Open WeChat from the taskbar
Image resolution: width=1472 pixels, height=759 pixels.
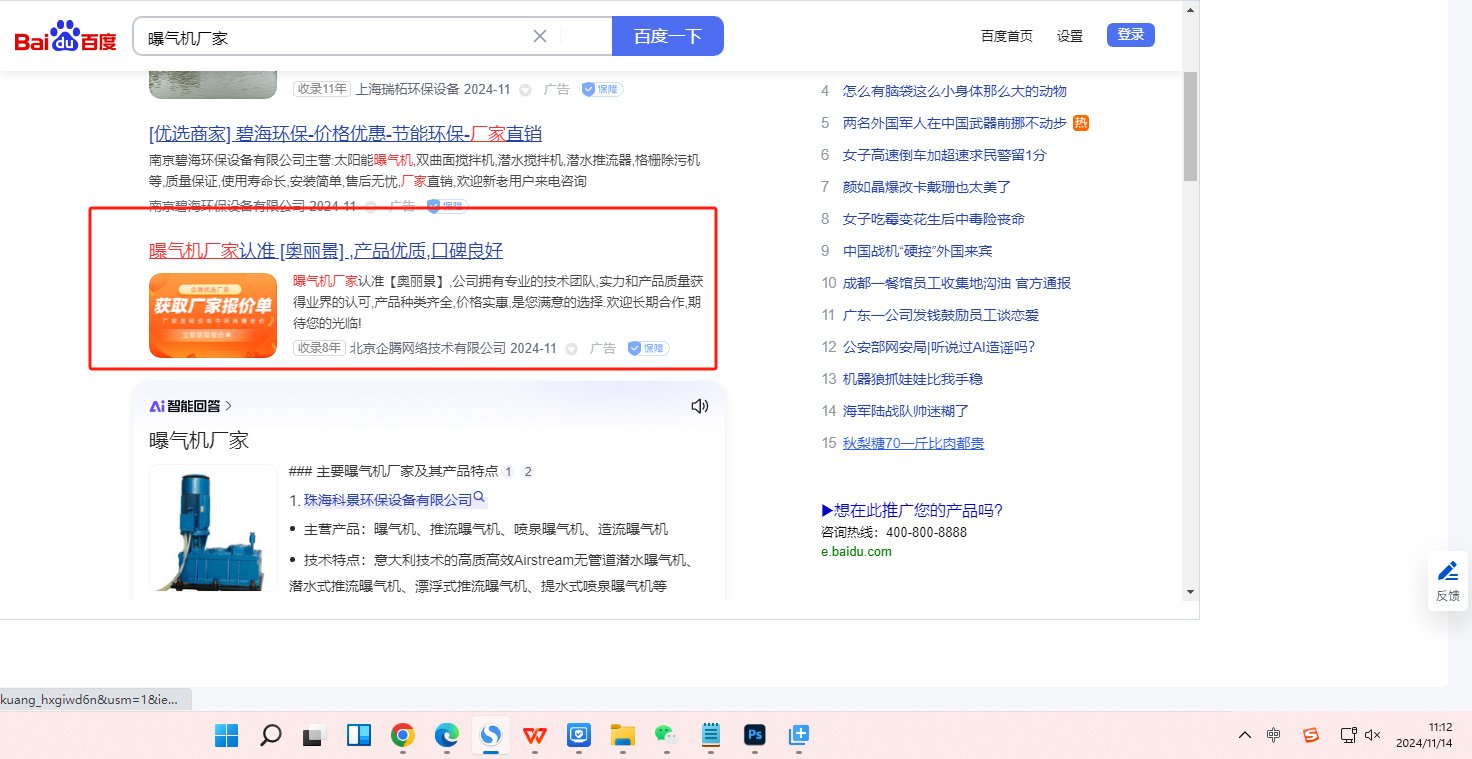tap(666, 736)
